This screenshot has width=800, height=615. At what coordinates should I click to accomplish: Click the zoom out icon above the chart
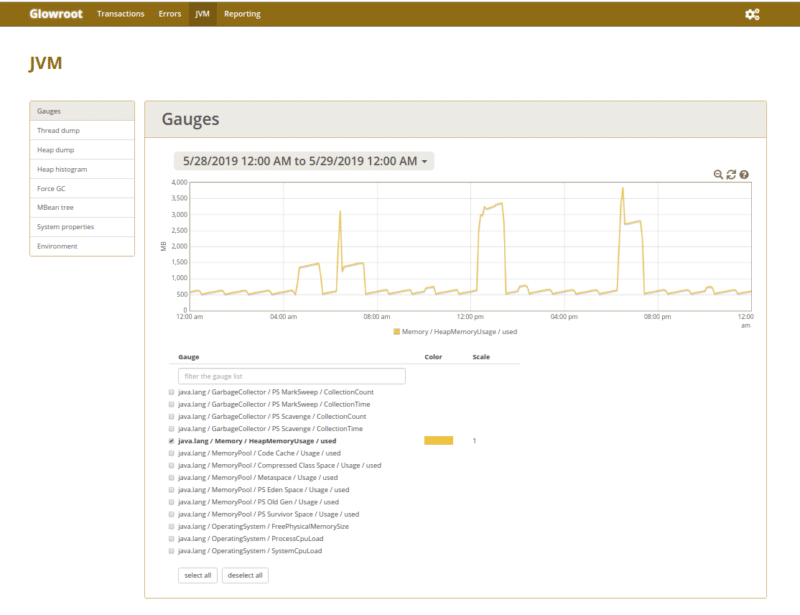pos(718,173)
